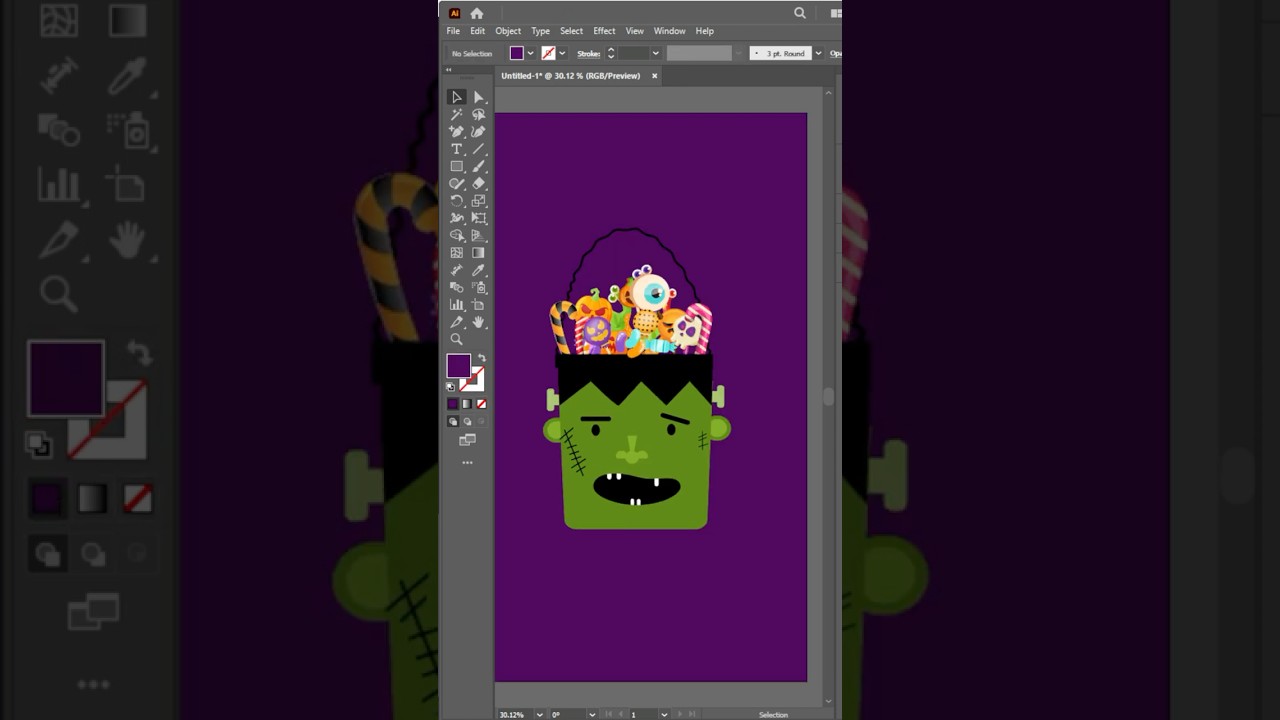The width and height of the screenshot is (1280, 720).
Task: Choose the Gradient tool
Action: pos(479,253)
